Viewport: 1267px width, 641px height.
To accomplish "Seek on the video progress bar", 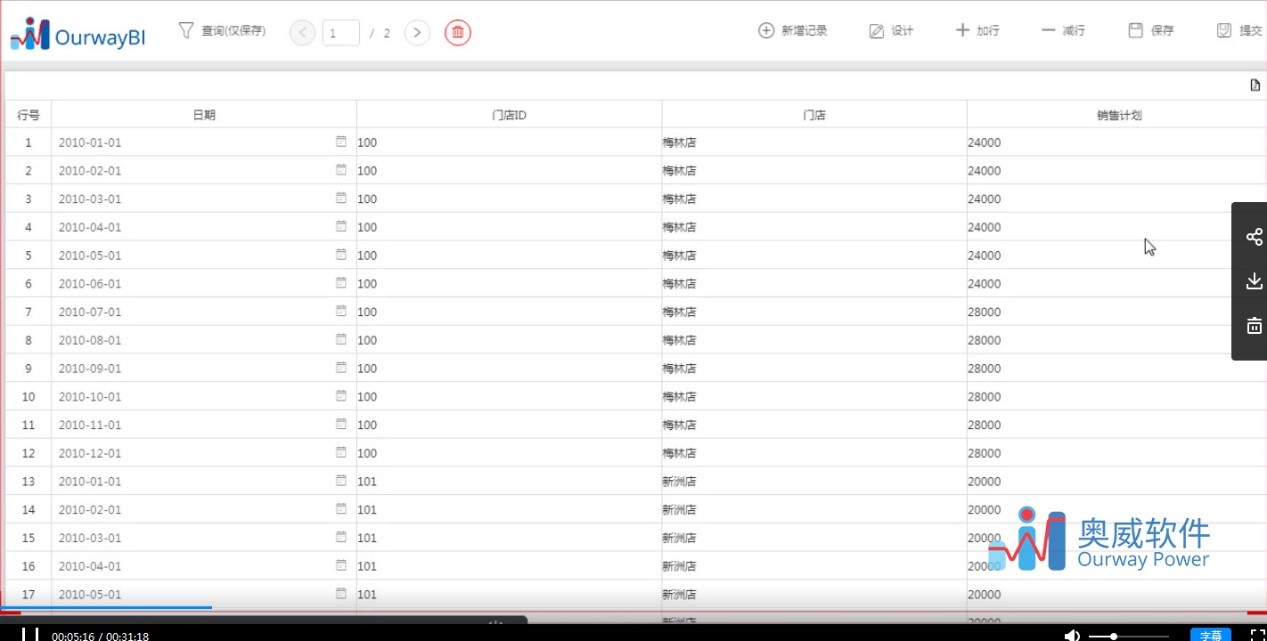I will coord(633,609).
